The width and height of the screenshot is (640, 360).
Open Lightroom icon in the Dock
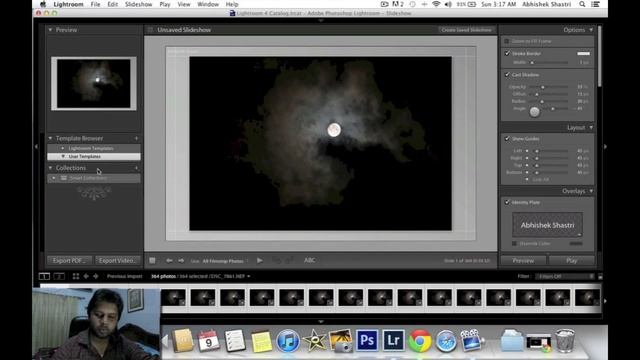pyautogui.click(x=393, y=340)
